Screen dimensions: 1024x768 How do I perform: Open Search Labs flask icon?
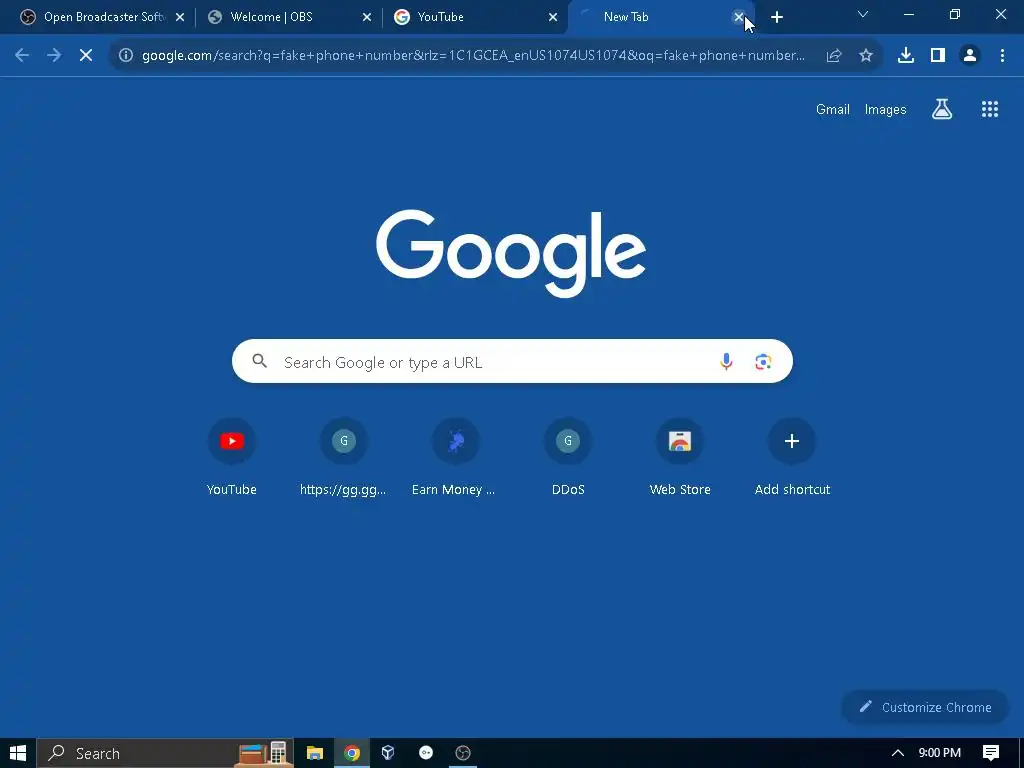coord(942,109)
